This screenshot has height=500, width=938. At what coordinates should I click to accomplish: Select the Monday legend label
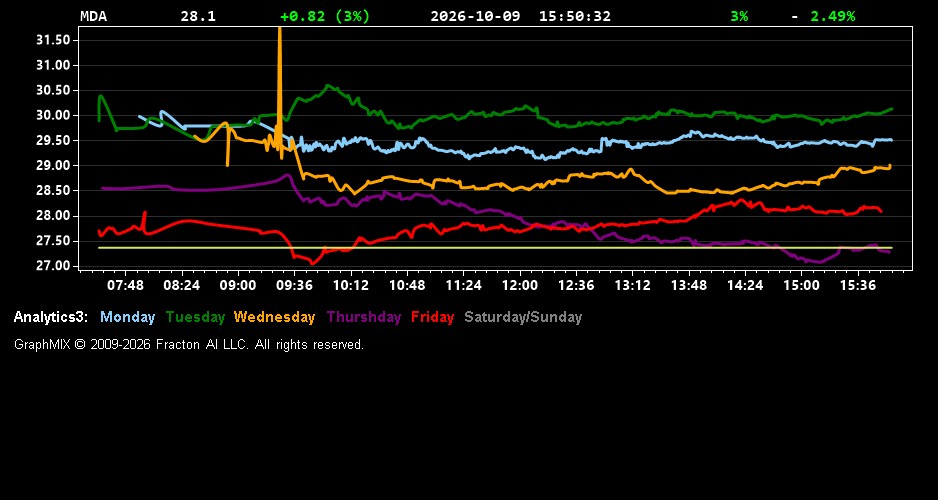coord(127,317)
